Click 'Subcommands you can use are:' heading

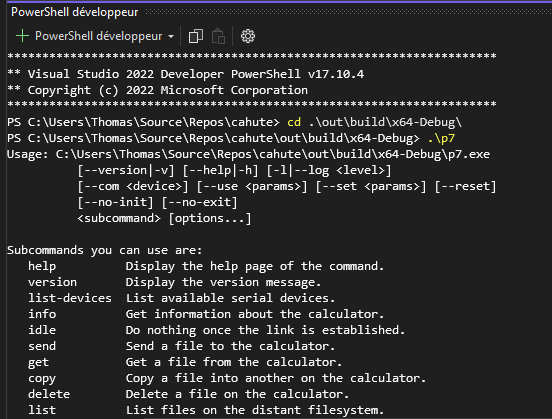105,250
